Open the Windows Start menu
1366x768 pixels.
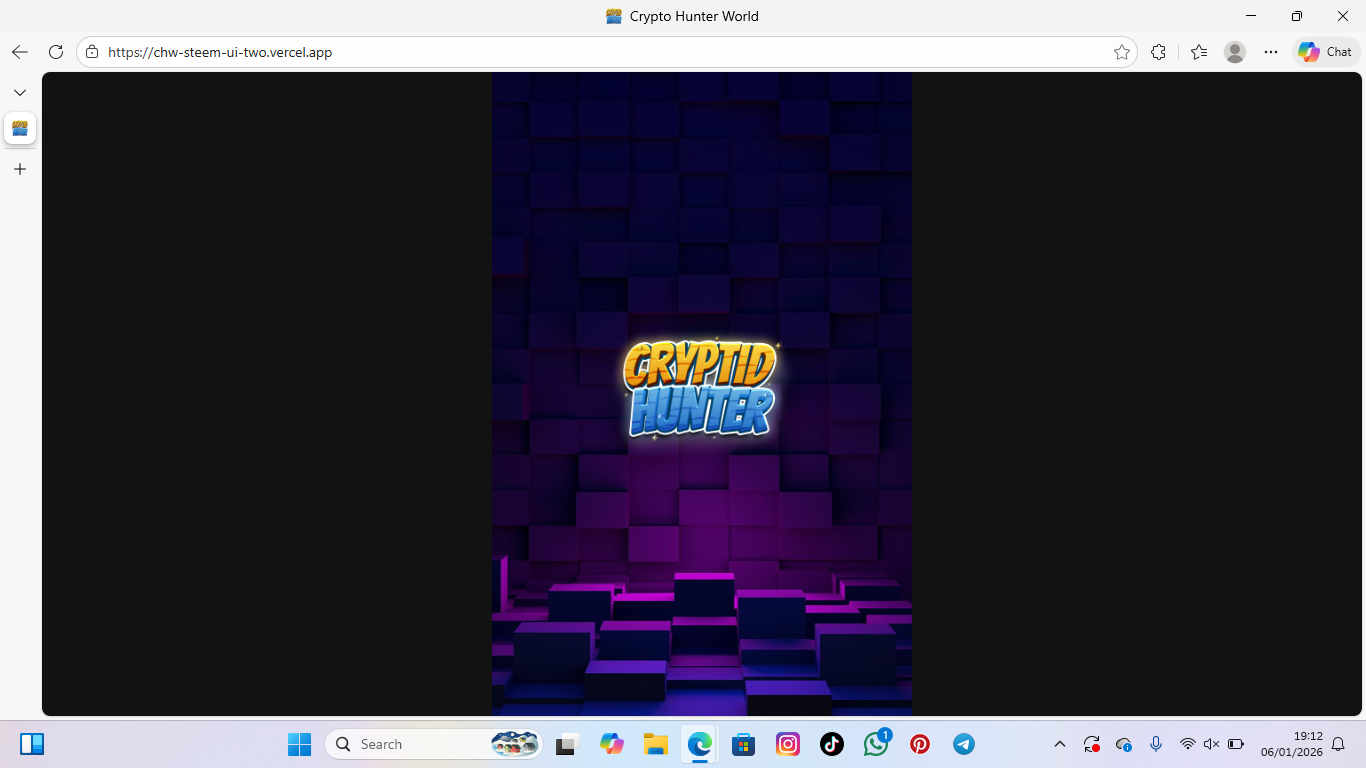[299, 744]
